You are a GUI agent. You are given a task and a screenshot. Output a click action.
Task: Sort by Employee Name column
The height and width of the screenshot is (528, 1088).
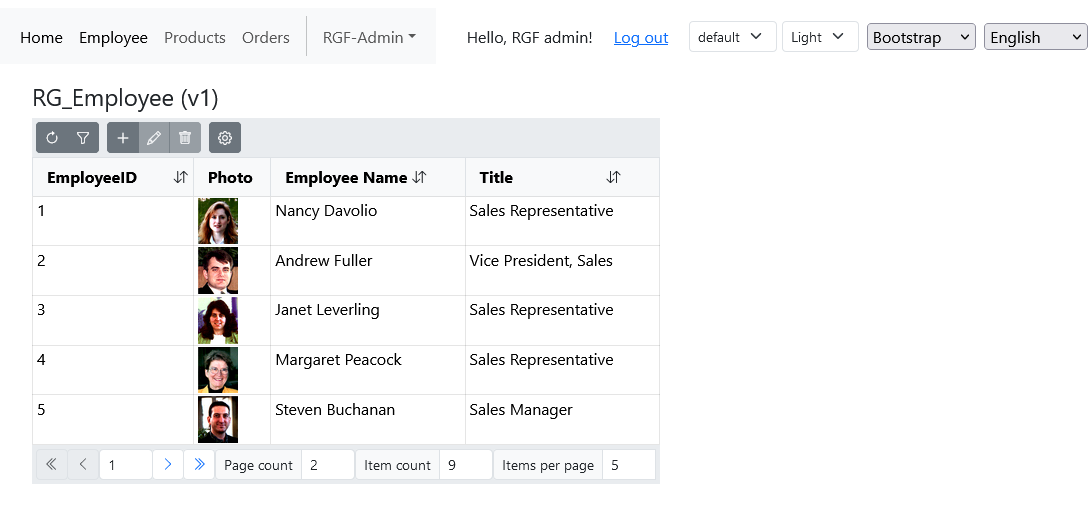[420, 177]
